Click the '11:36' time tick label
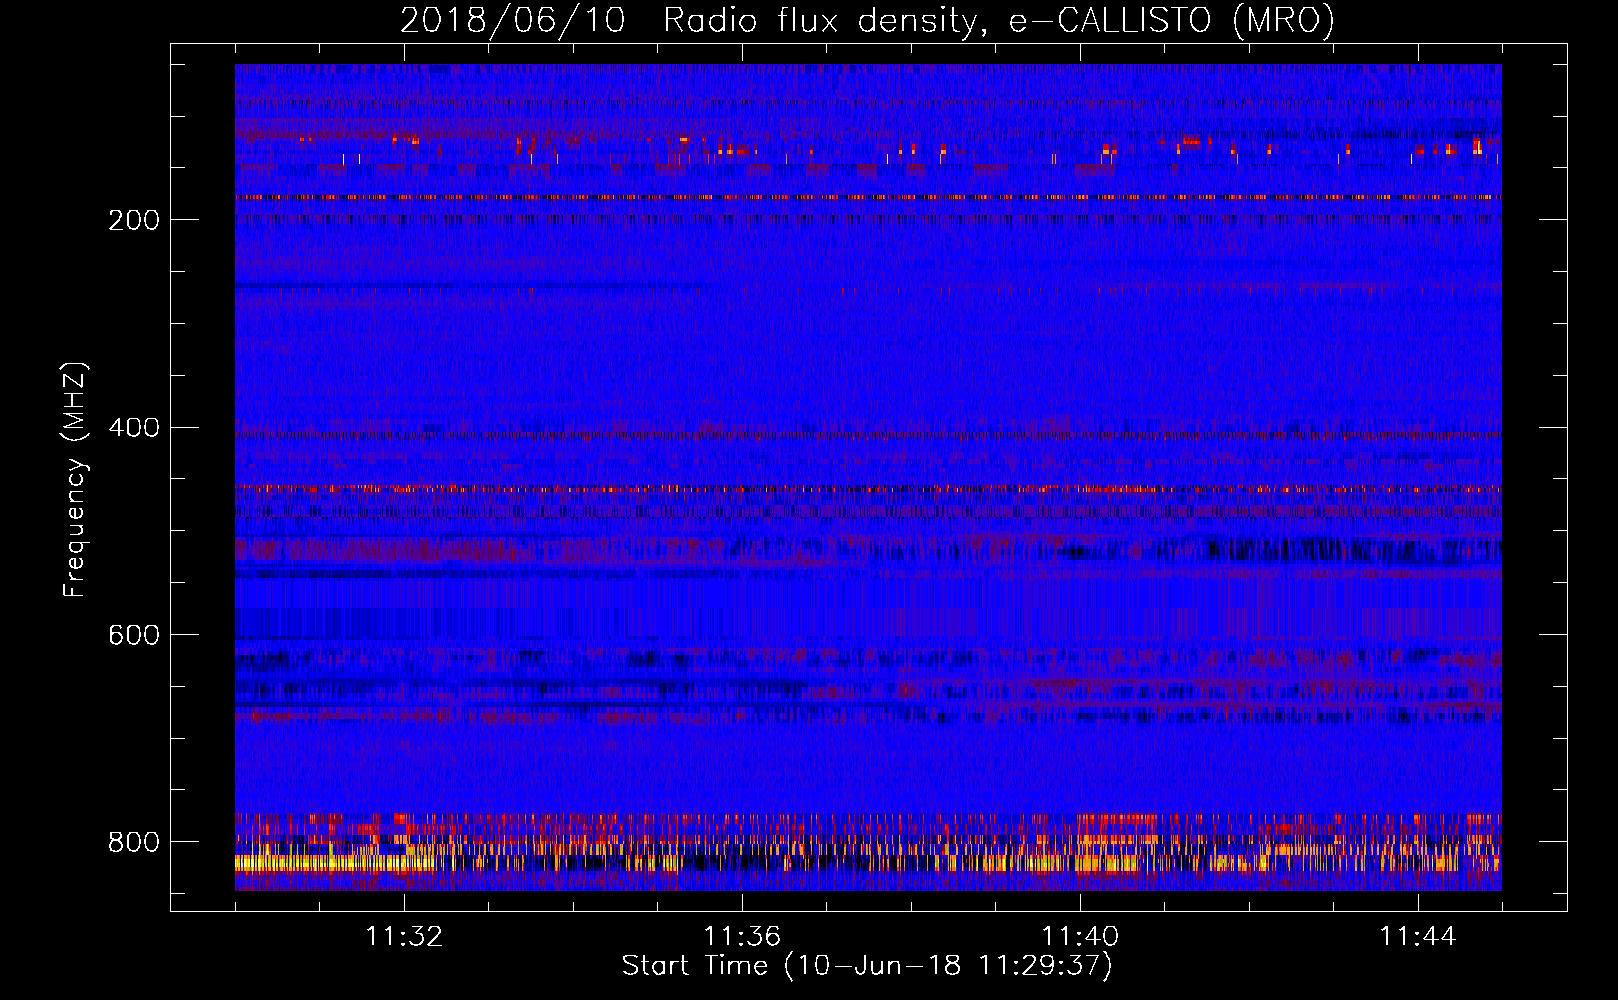This screenshot has height=1000, width=1618. pos(742,937)
